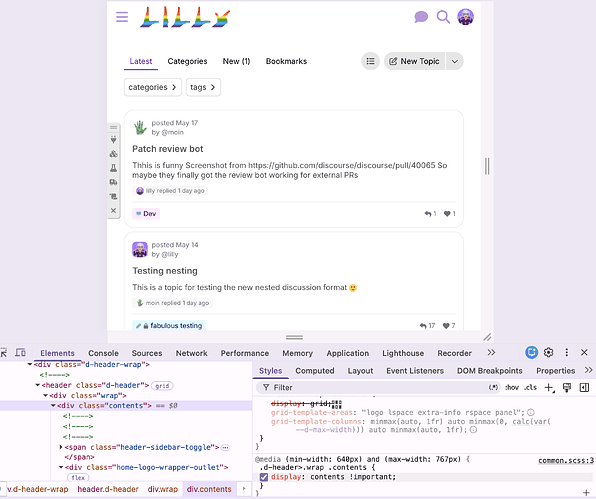Open the Computed styles tab

315,371
